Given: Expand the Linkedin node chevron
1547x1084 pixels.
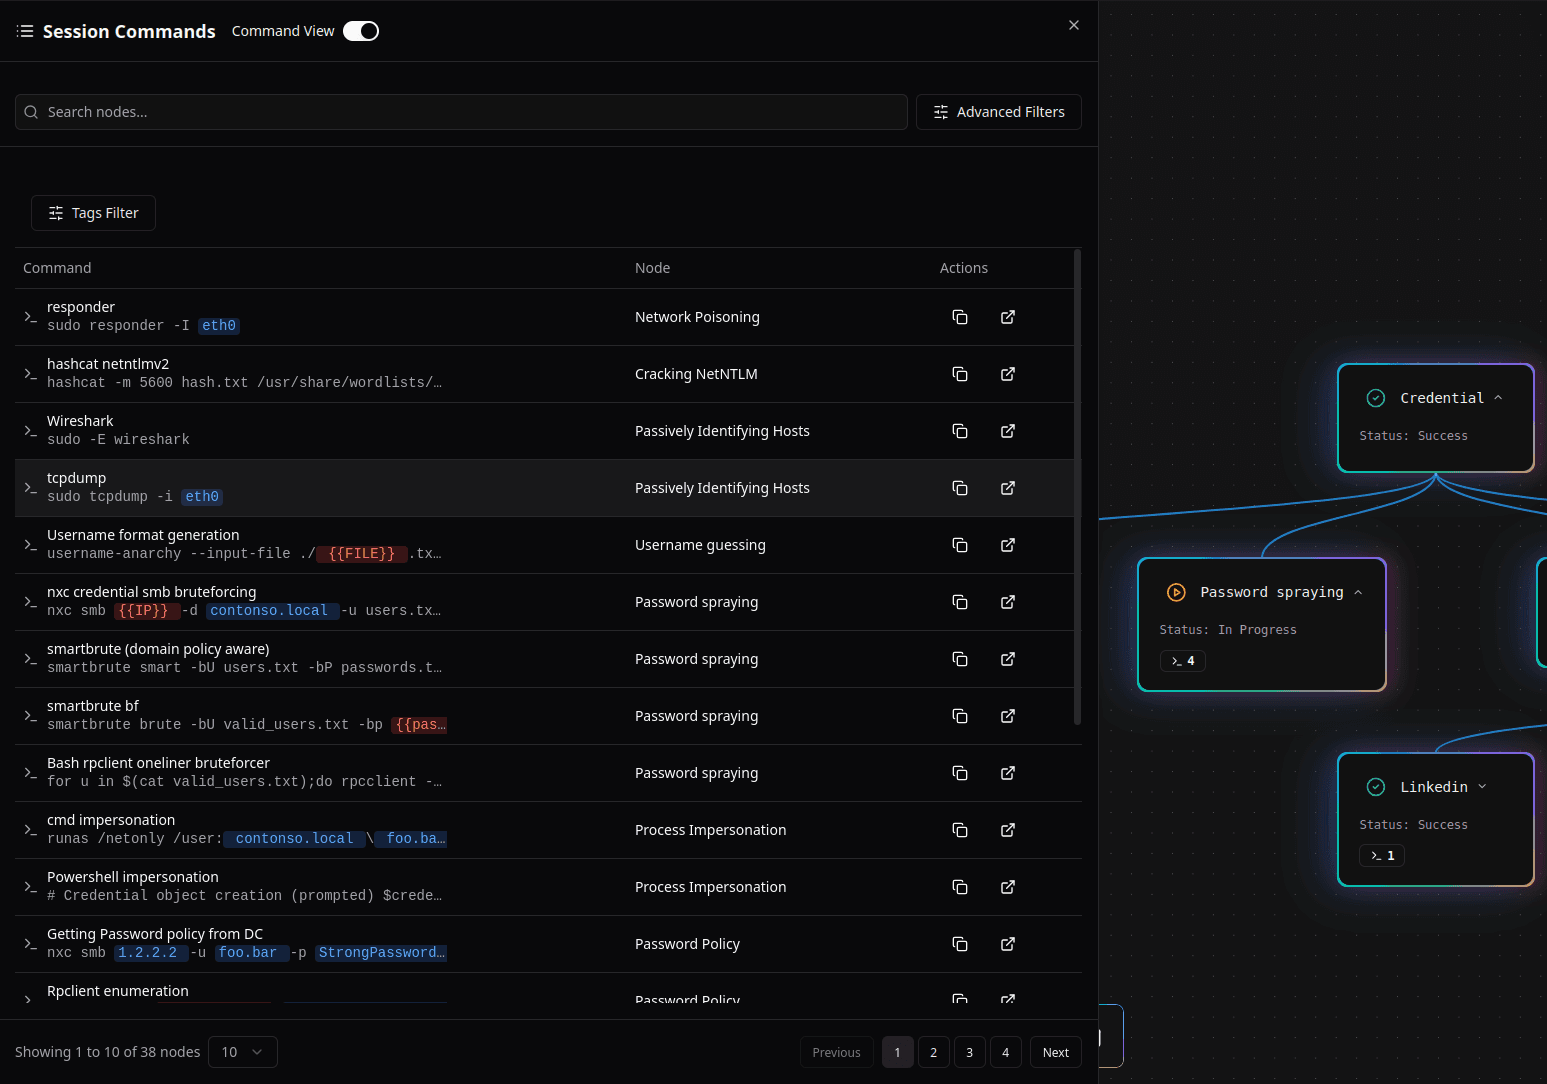Looking at the screenshot, I should pos(1482,787).
